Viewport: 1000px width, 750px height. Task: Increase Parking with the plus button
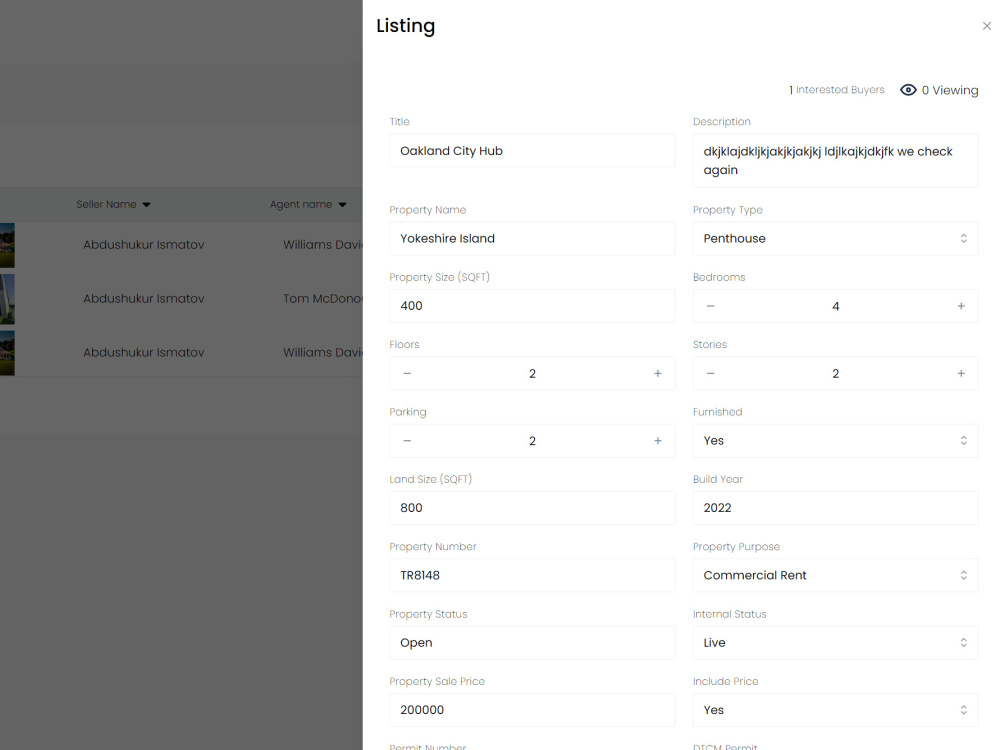658,441
